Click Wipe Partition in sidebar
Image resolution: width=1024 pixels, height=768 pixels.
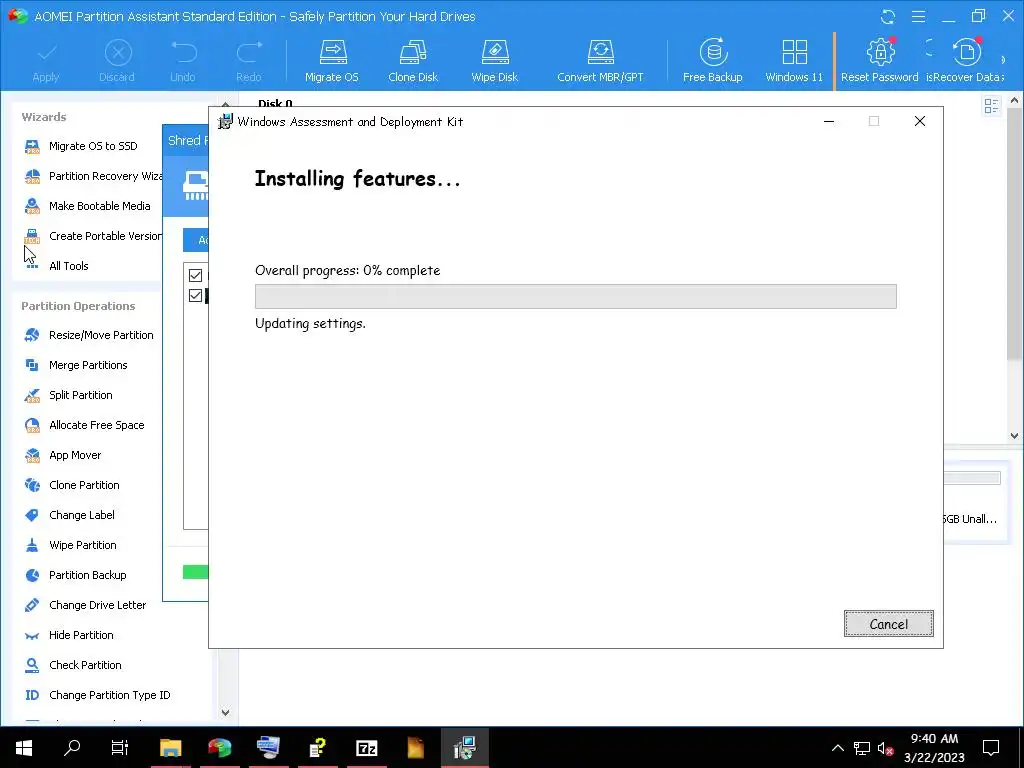click(x=71, y=545)
